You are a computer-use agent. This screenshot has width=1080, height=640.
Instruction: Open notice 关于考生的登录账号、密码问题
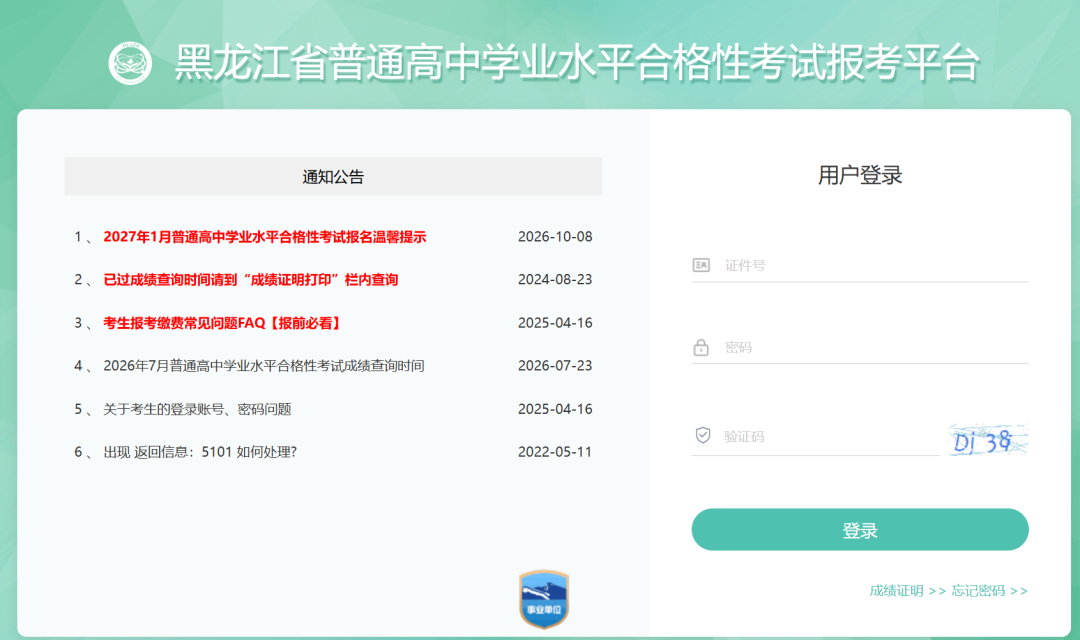coord(198,409)
